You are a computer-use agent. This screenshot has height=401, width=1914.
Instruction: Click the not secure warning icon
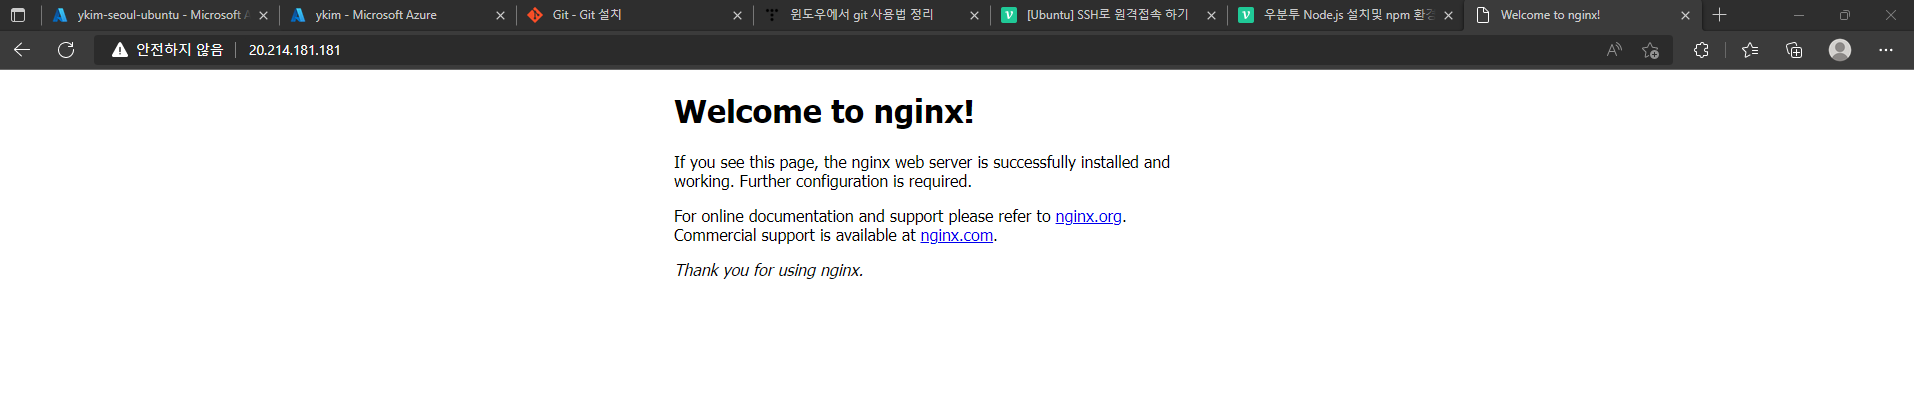120,50
